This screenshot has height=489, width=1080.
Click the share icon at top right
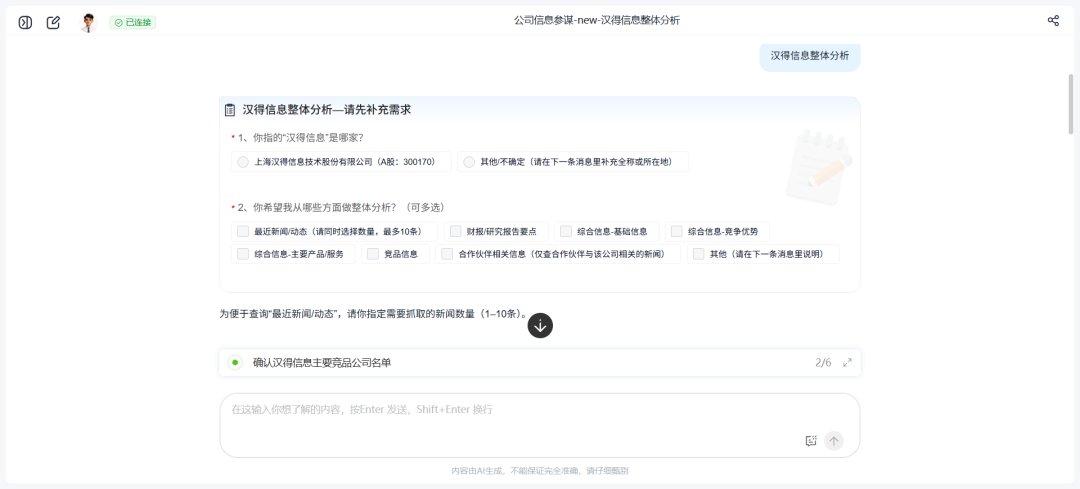click(x=1053, y=21)
